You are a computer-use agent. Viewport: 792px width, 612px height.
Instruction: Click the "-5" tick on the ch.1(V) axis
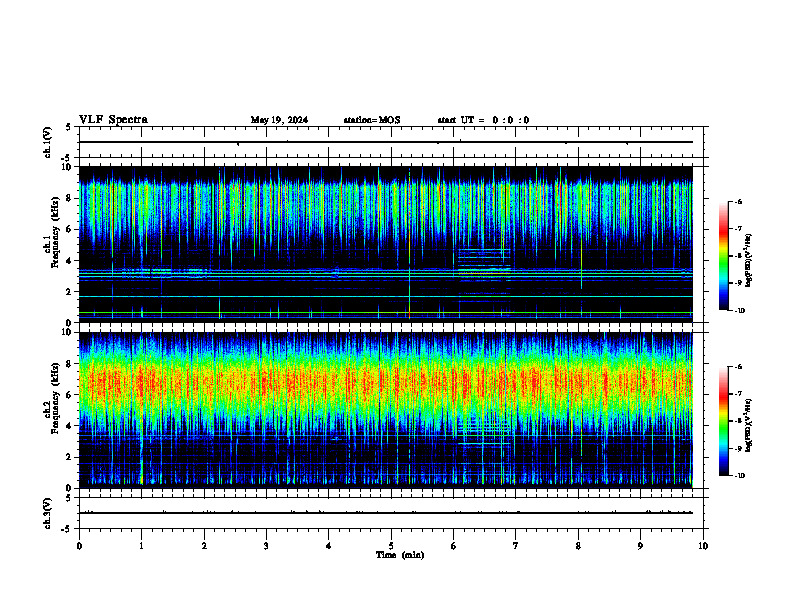pyautogui.click(x=67, y=158)
